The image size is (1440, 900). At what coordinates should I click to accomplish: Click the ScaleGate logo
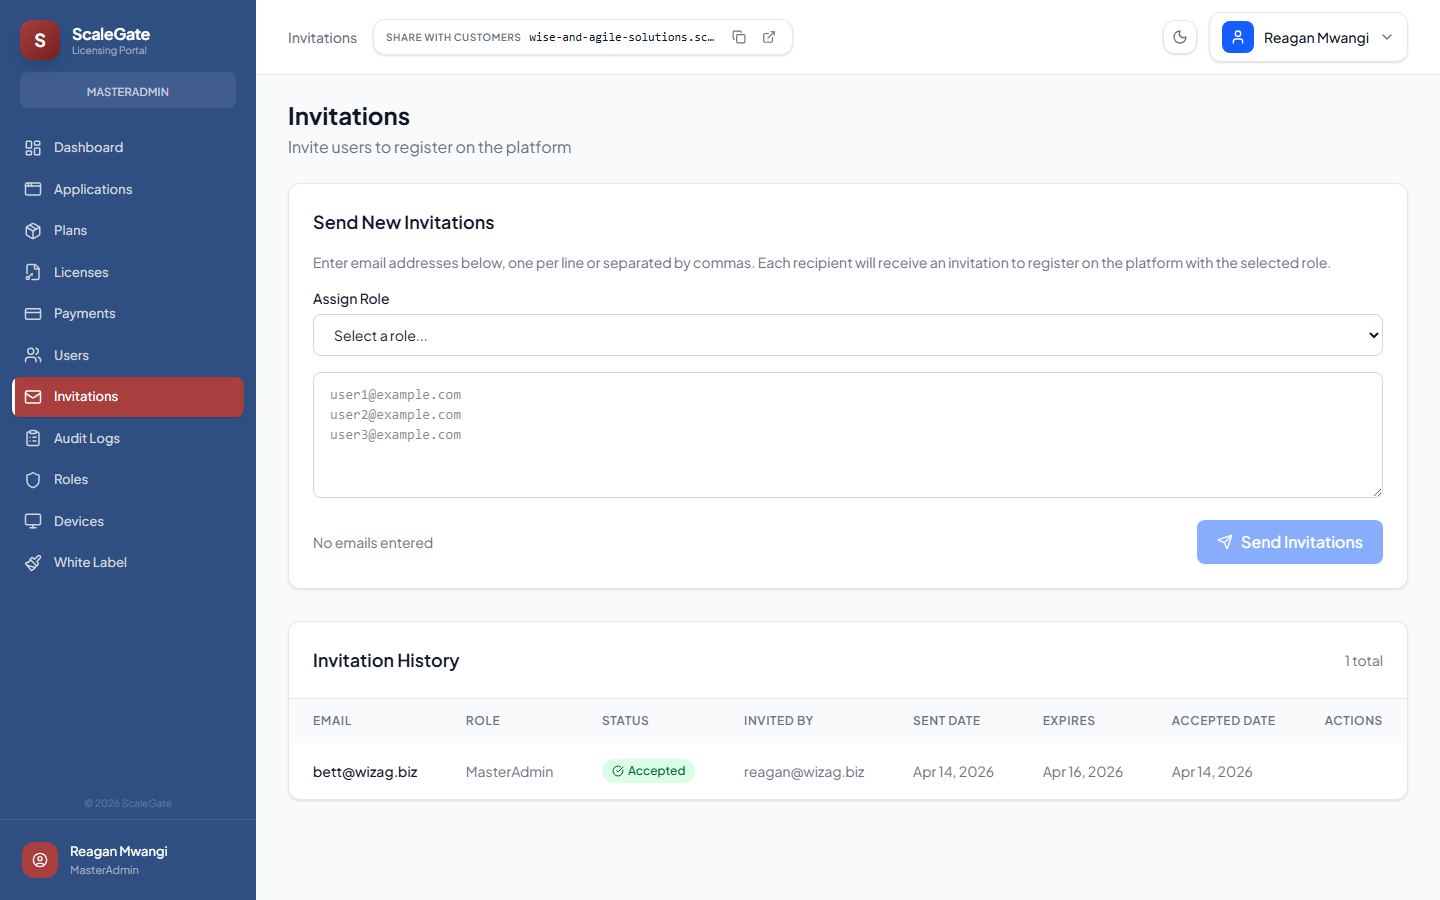[40, 40]
